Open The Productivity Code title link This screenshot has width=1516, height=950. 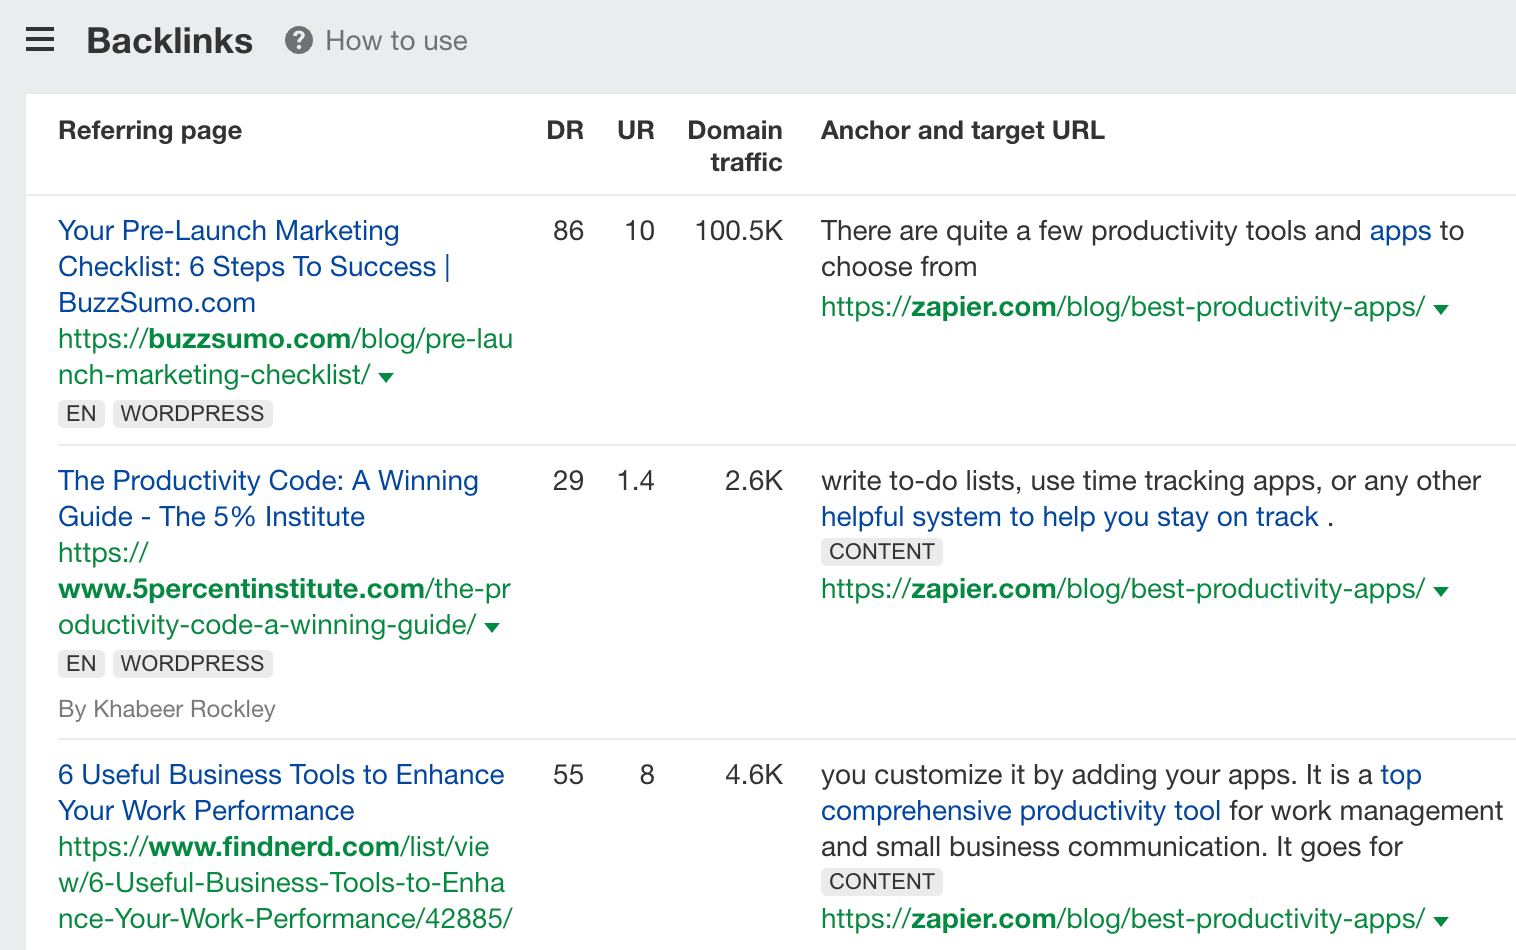268,498
